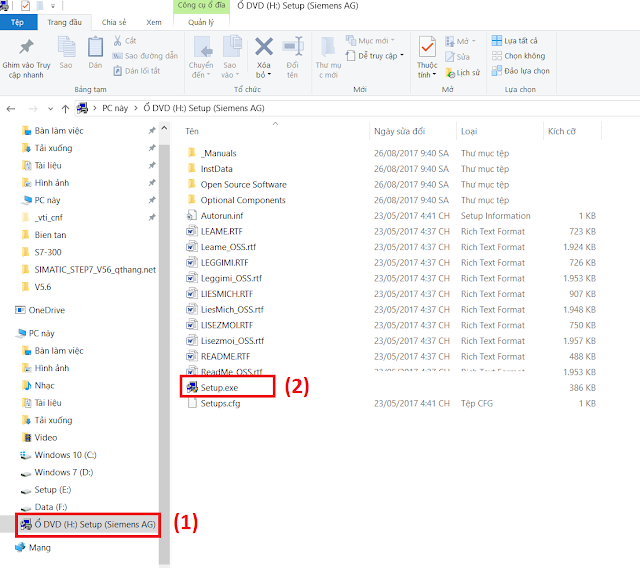Click the Ghim vào Truy cập nhanh pin icon
Viewport: 640px width, 568px height.
pyautogui.click(x=26, y=47)
